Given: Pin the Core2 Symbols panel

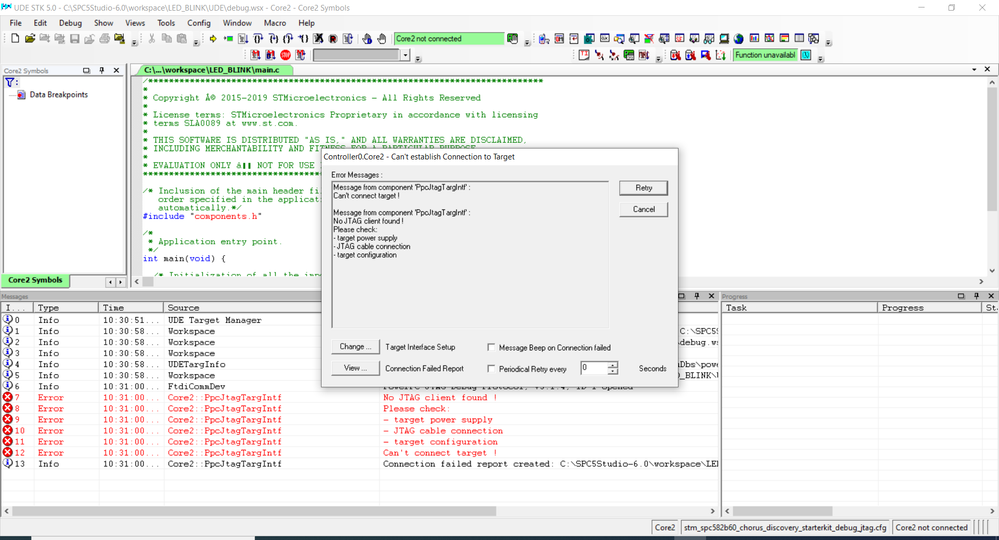Looking at the screenshot, I should click(x=101, y=70).
